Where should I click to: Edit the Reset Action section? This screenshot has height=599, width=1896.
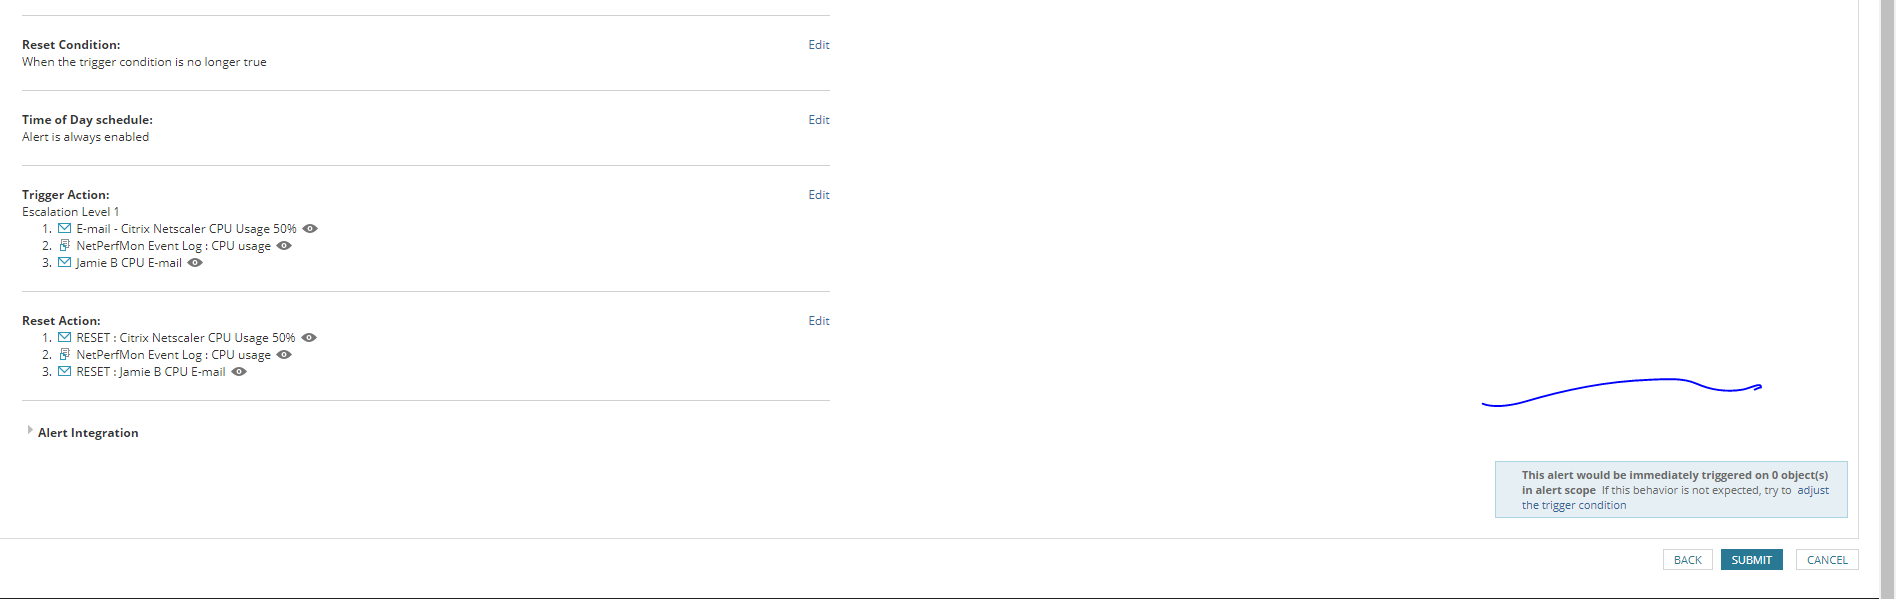point(819,321)
